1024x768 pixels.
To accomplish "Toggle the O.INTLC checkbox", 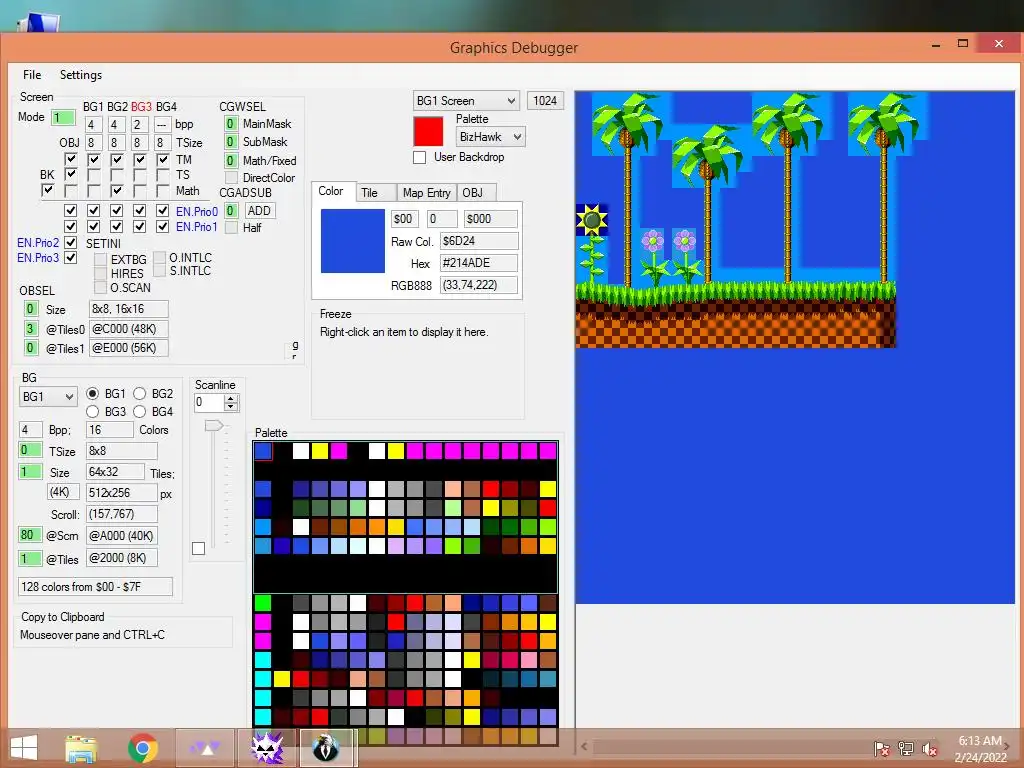I will (159, 257).
